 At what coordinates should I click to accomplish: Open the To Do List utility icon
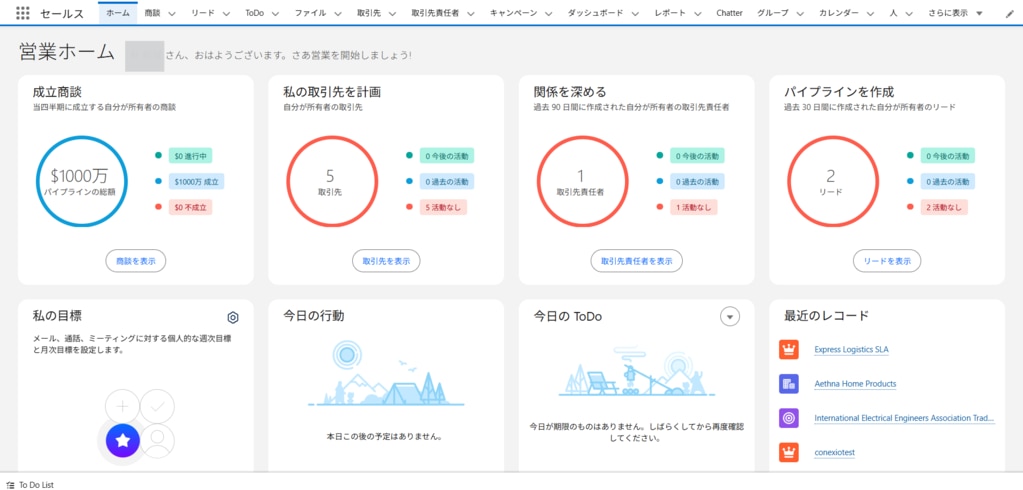click(x=10, y=485)
